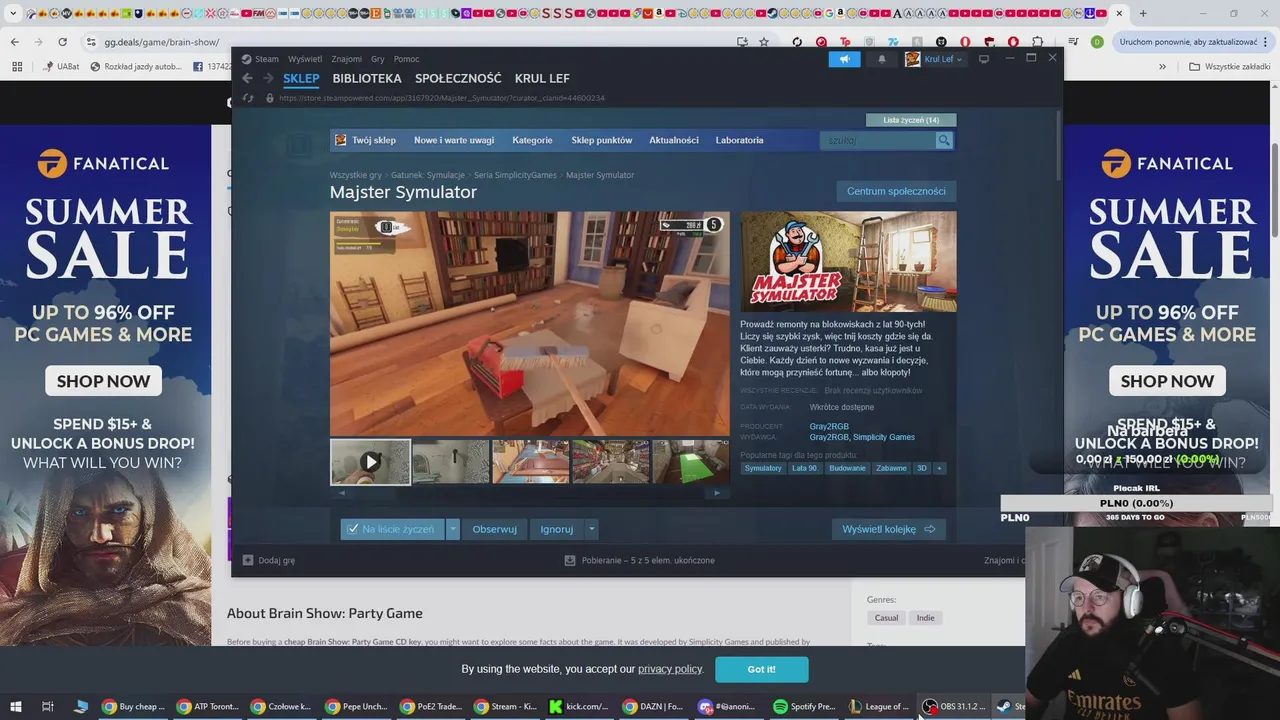This screenshot has height=720, width=1280.
Task: Open the Pomoc menu
Action: 407,59
